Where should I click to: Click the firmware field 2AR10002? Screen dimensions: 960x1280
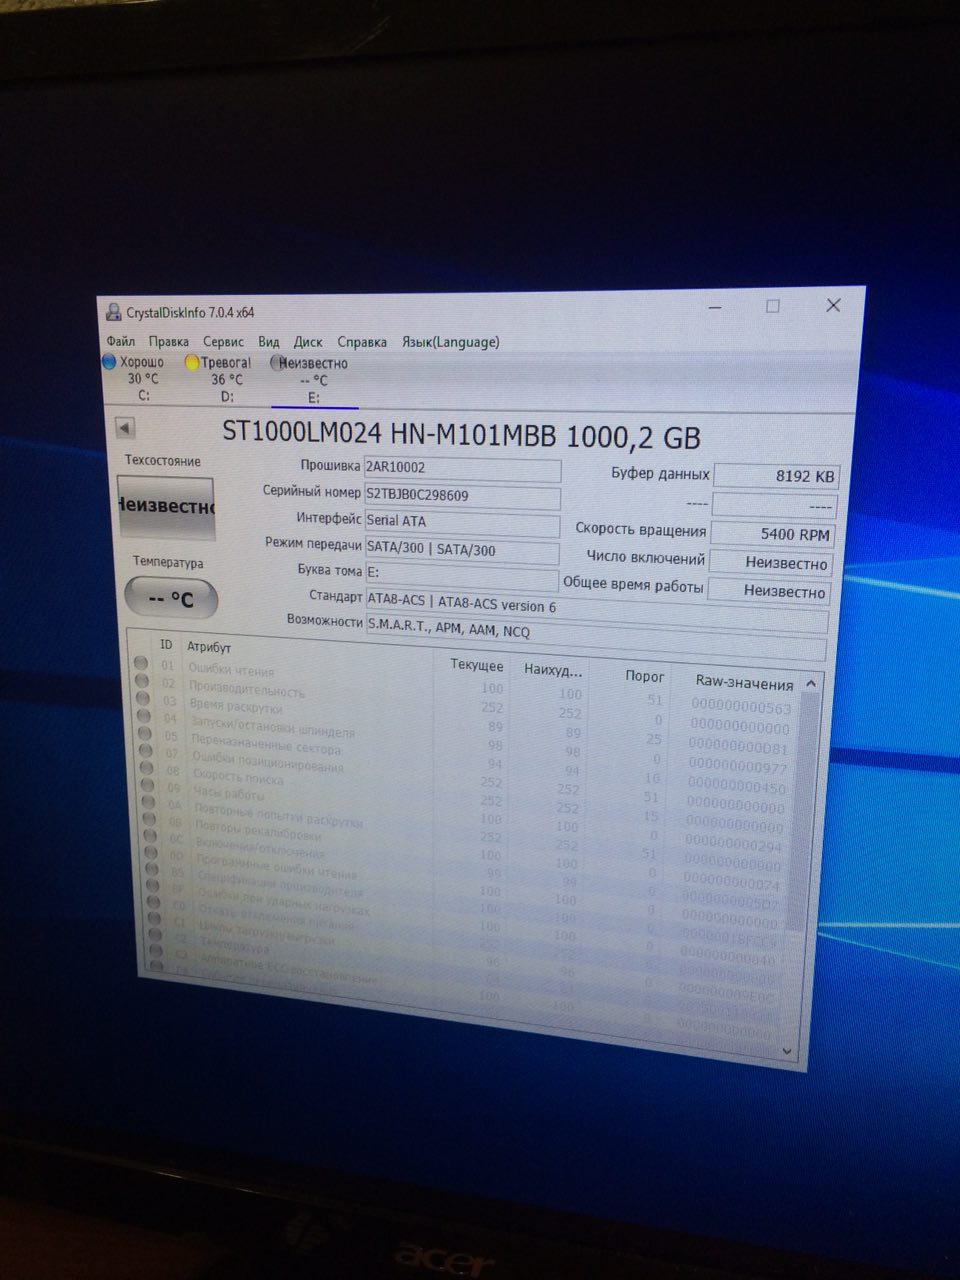pos(462,468)
